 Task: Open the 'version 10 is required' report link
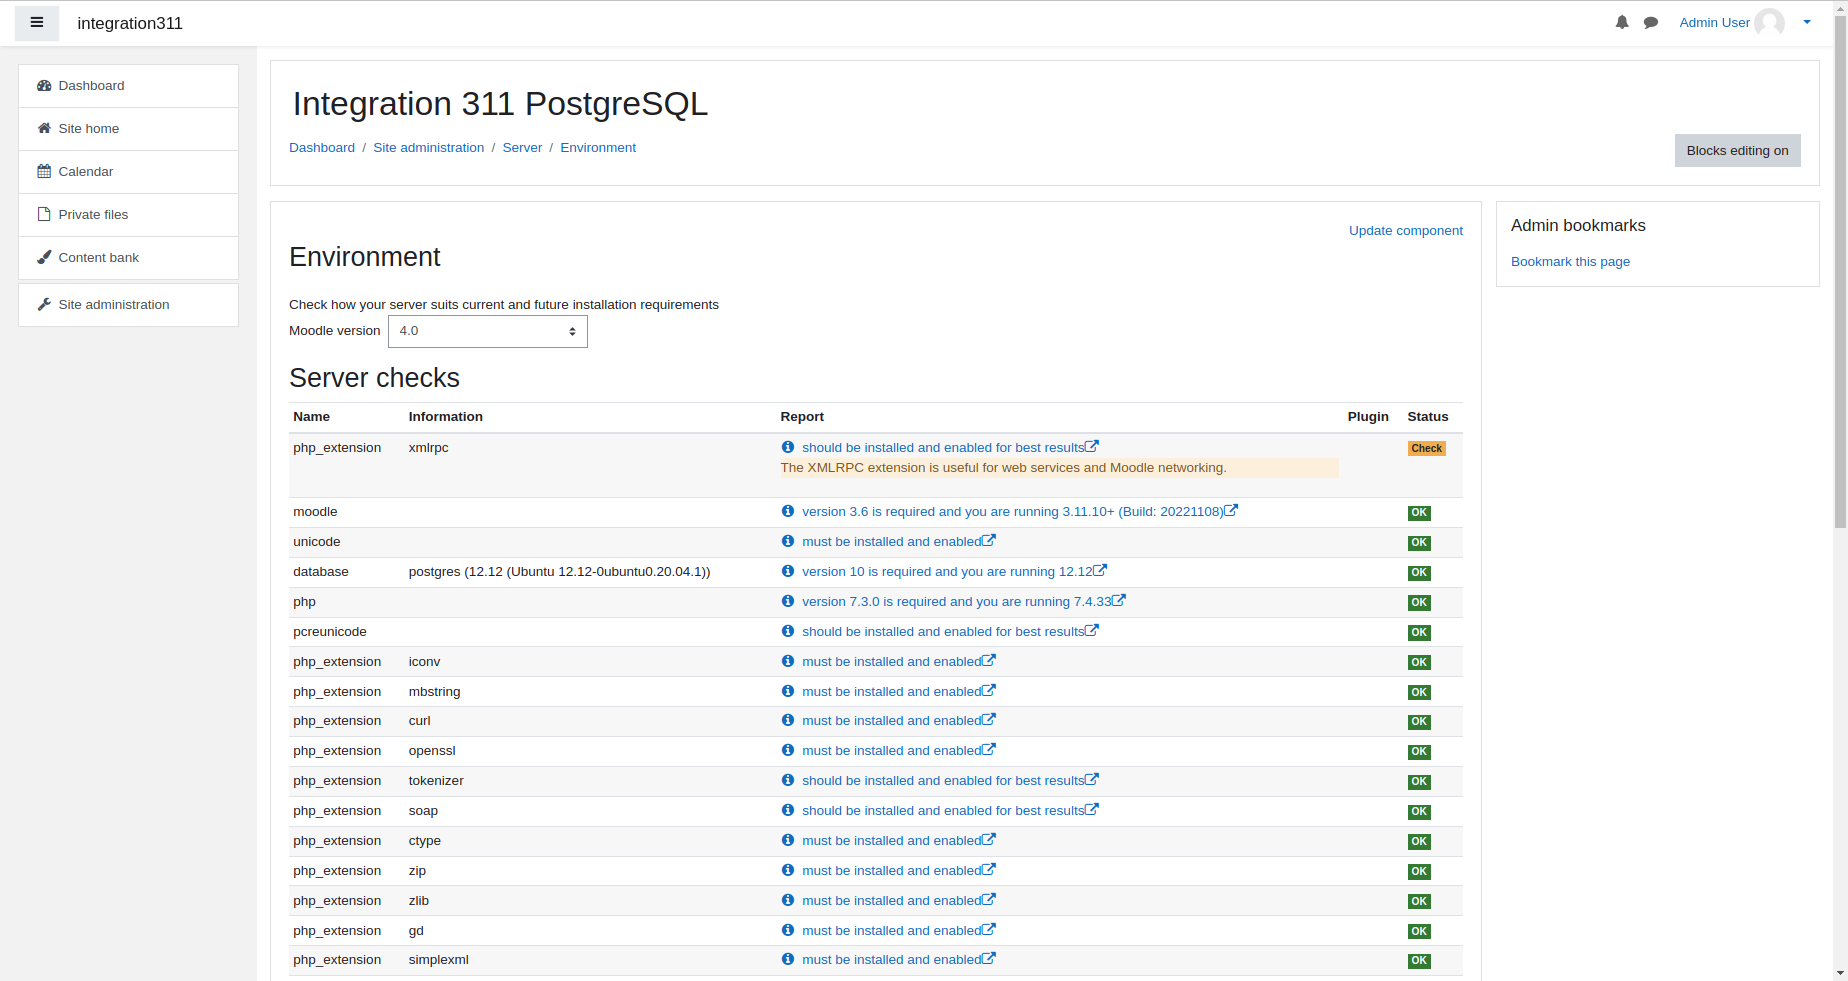947,572
